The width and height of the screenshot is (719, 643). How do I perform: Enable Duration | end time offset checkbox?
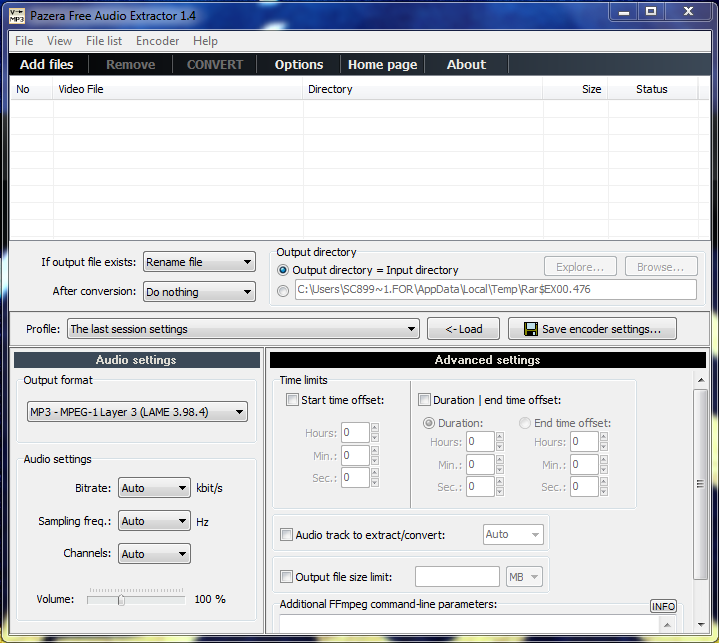click(424, 400)
